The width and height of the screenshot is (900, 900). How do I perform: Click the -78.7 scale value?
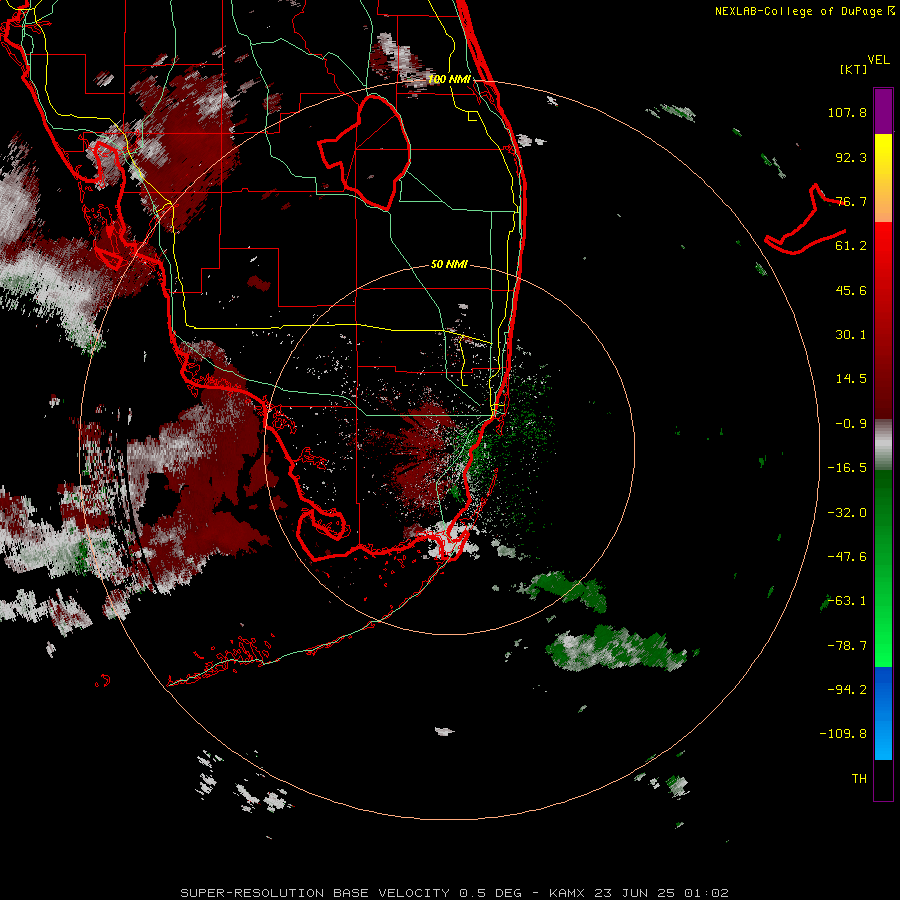pos(847,646)
